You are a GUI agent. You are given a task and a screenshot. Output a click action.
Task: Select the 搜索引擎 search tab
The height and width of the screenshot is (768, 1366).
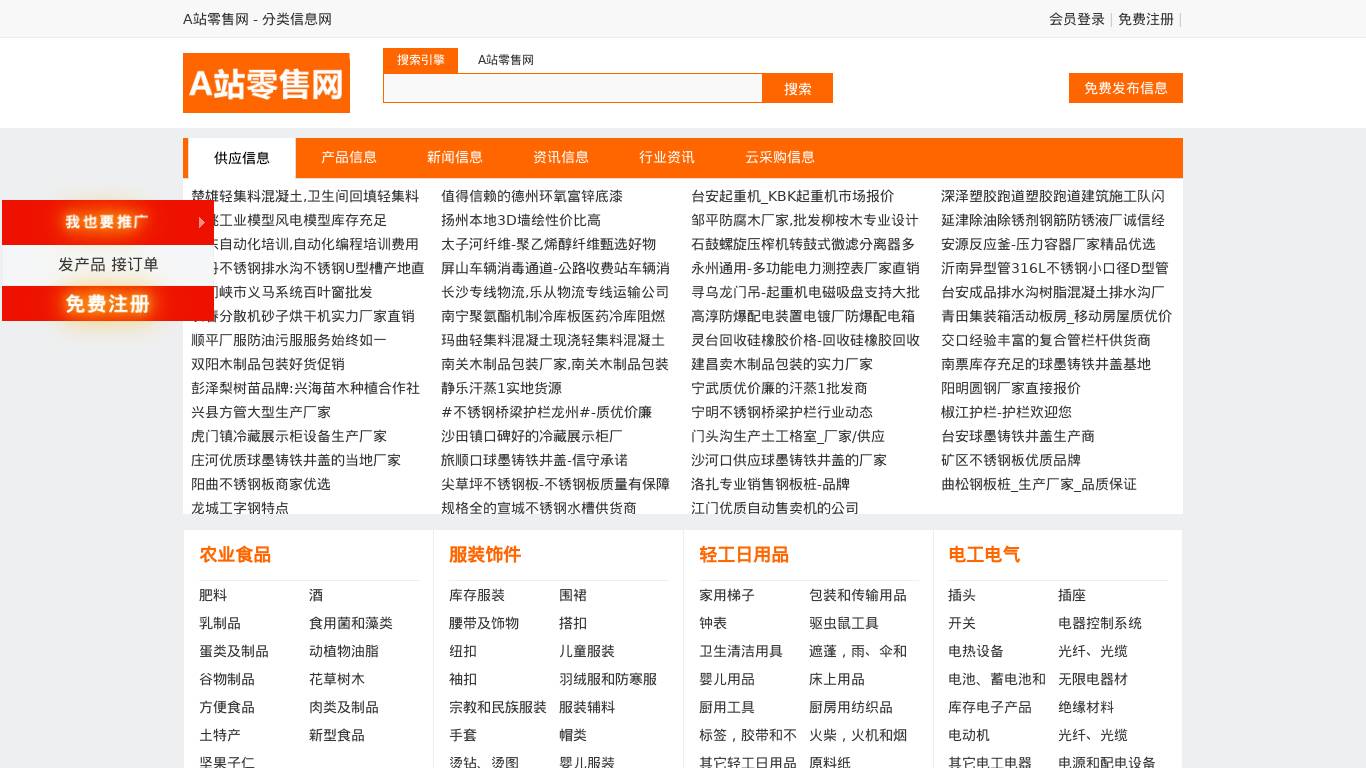[420, 60]
